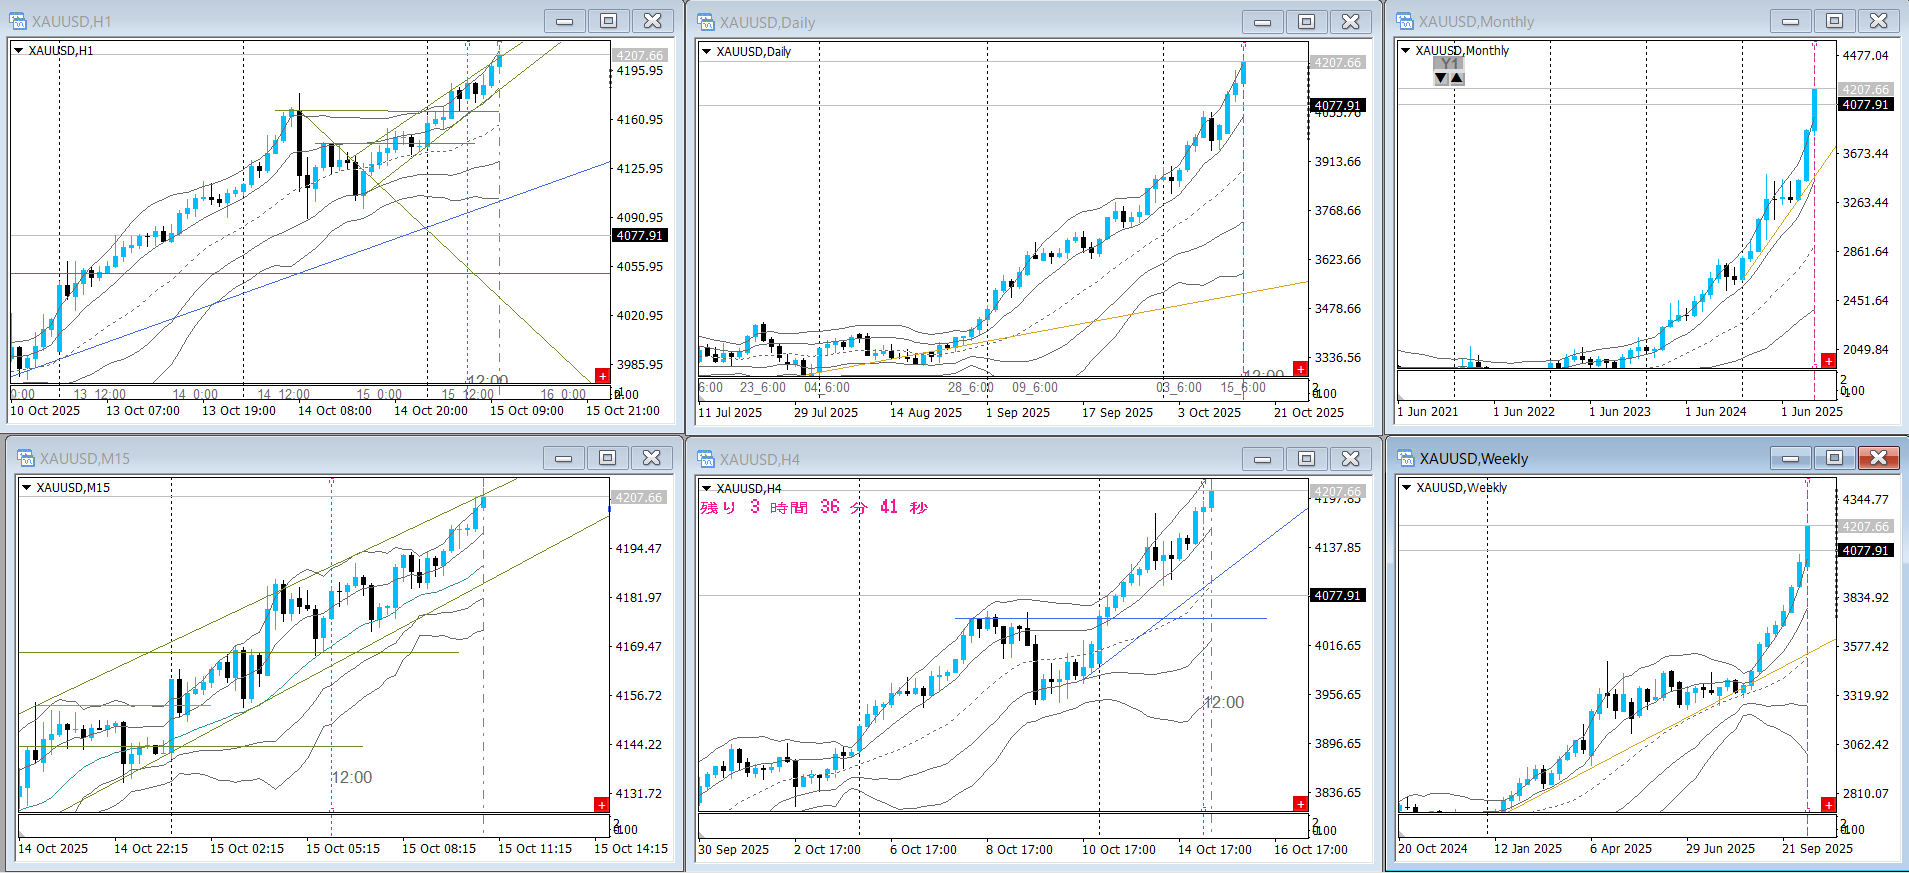This screenshot has height=873, width=1909.
Task: Click the red plus icon in the H1 chart
Action: click(602, 376)
